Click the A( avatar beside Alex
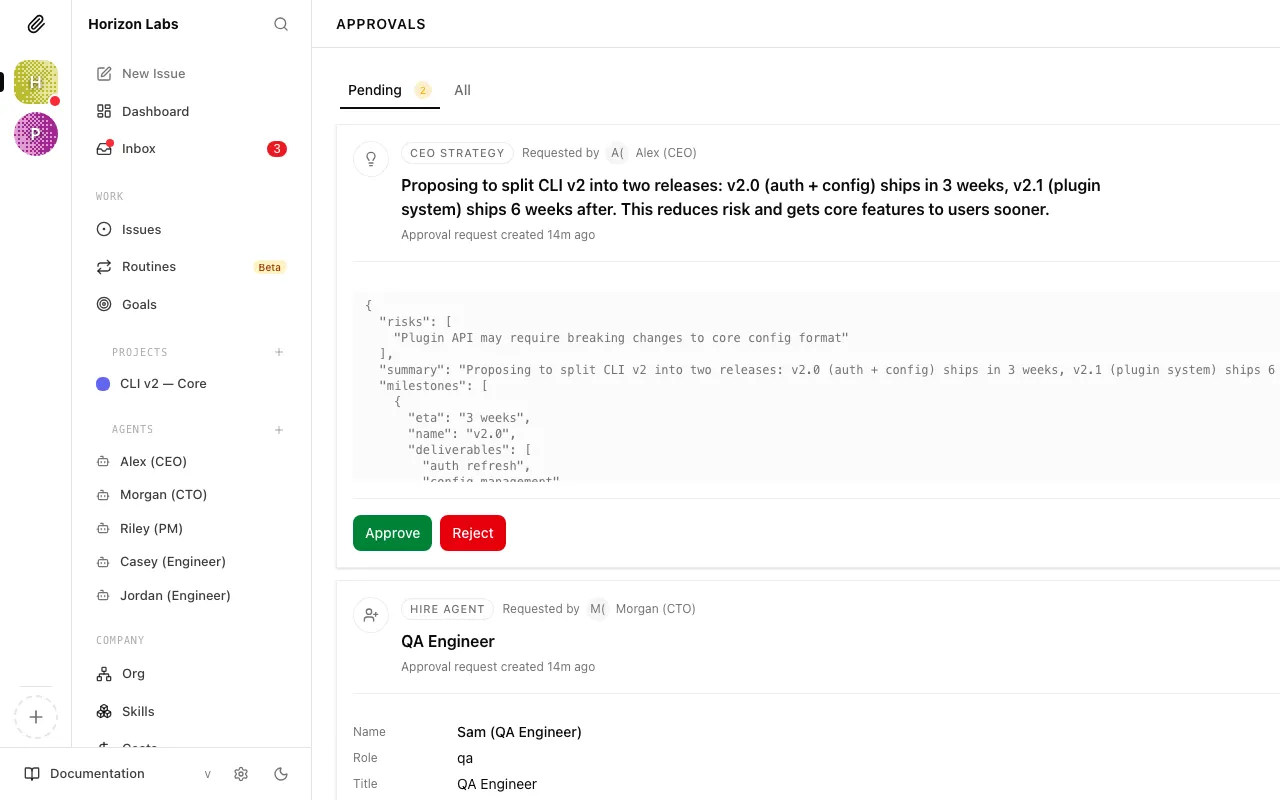1280x800 pixels. (618, 153)
